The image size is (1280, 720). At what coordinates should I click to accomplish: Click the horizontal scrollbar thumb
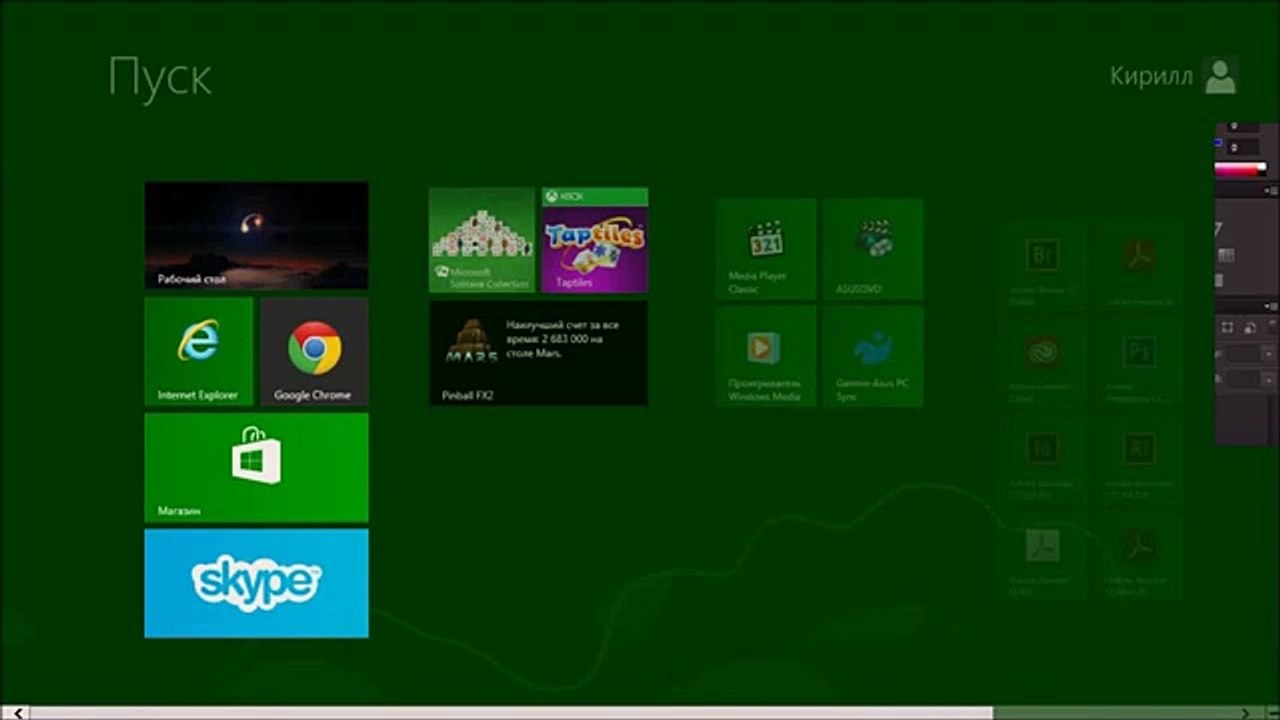[x=512, y=713]
